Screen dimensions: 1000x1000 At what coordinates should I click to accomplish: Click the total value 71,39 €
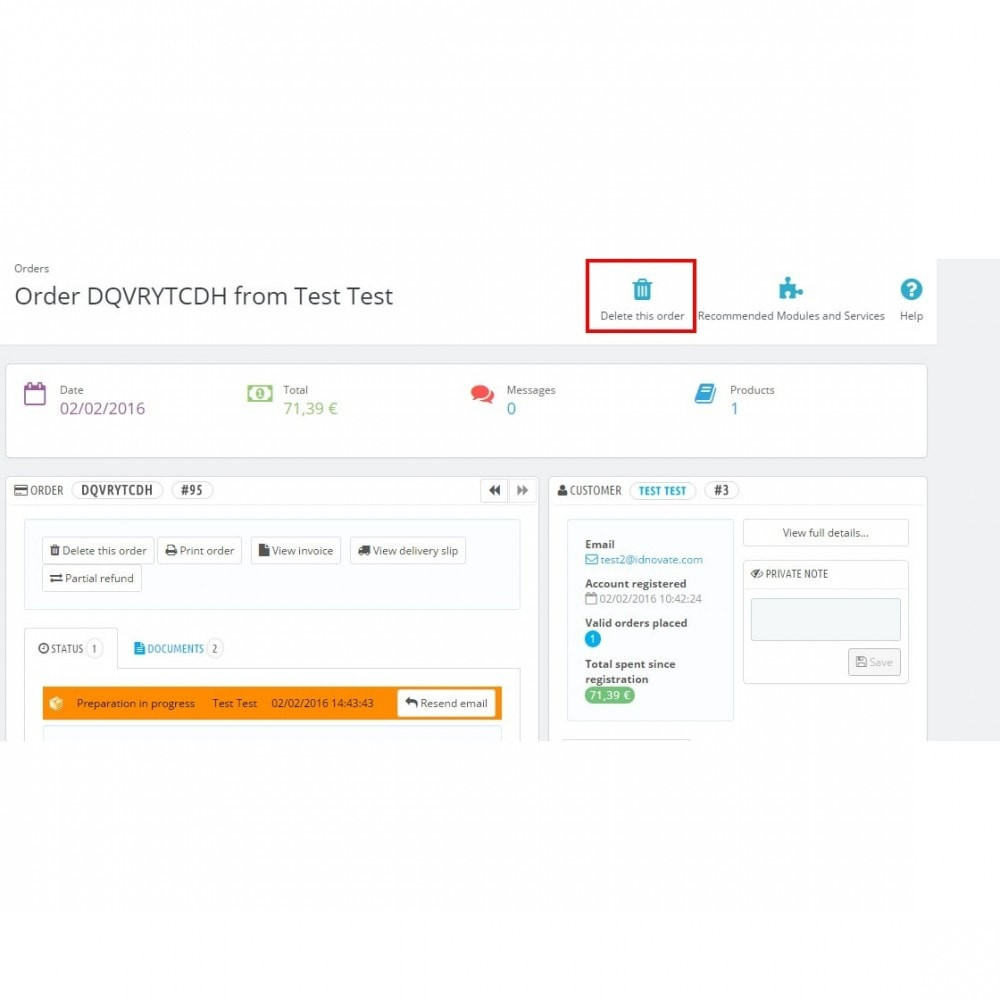point(310,408)
